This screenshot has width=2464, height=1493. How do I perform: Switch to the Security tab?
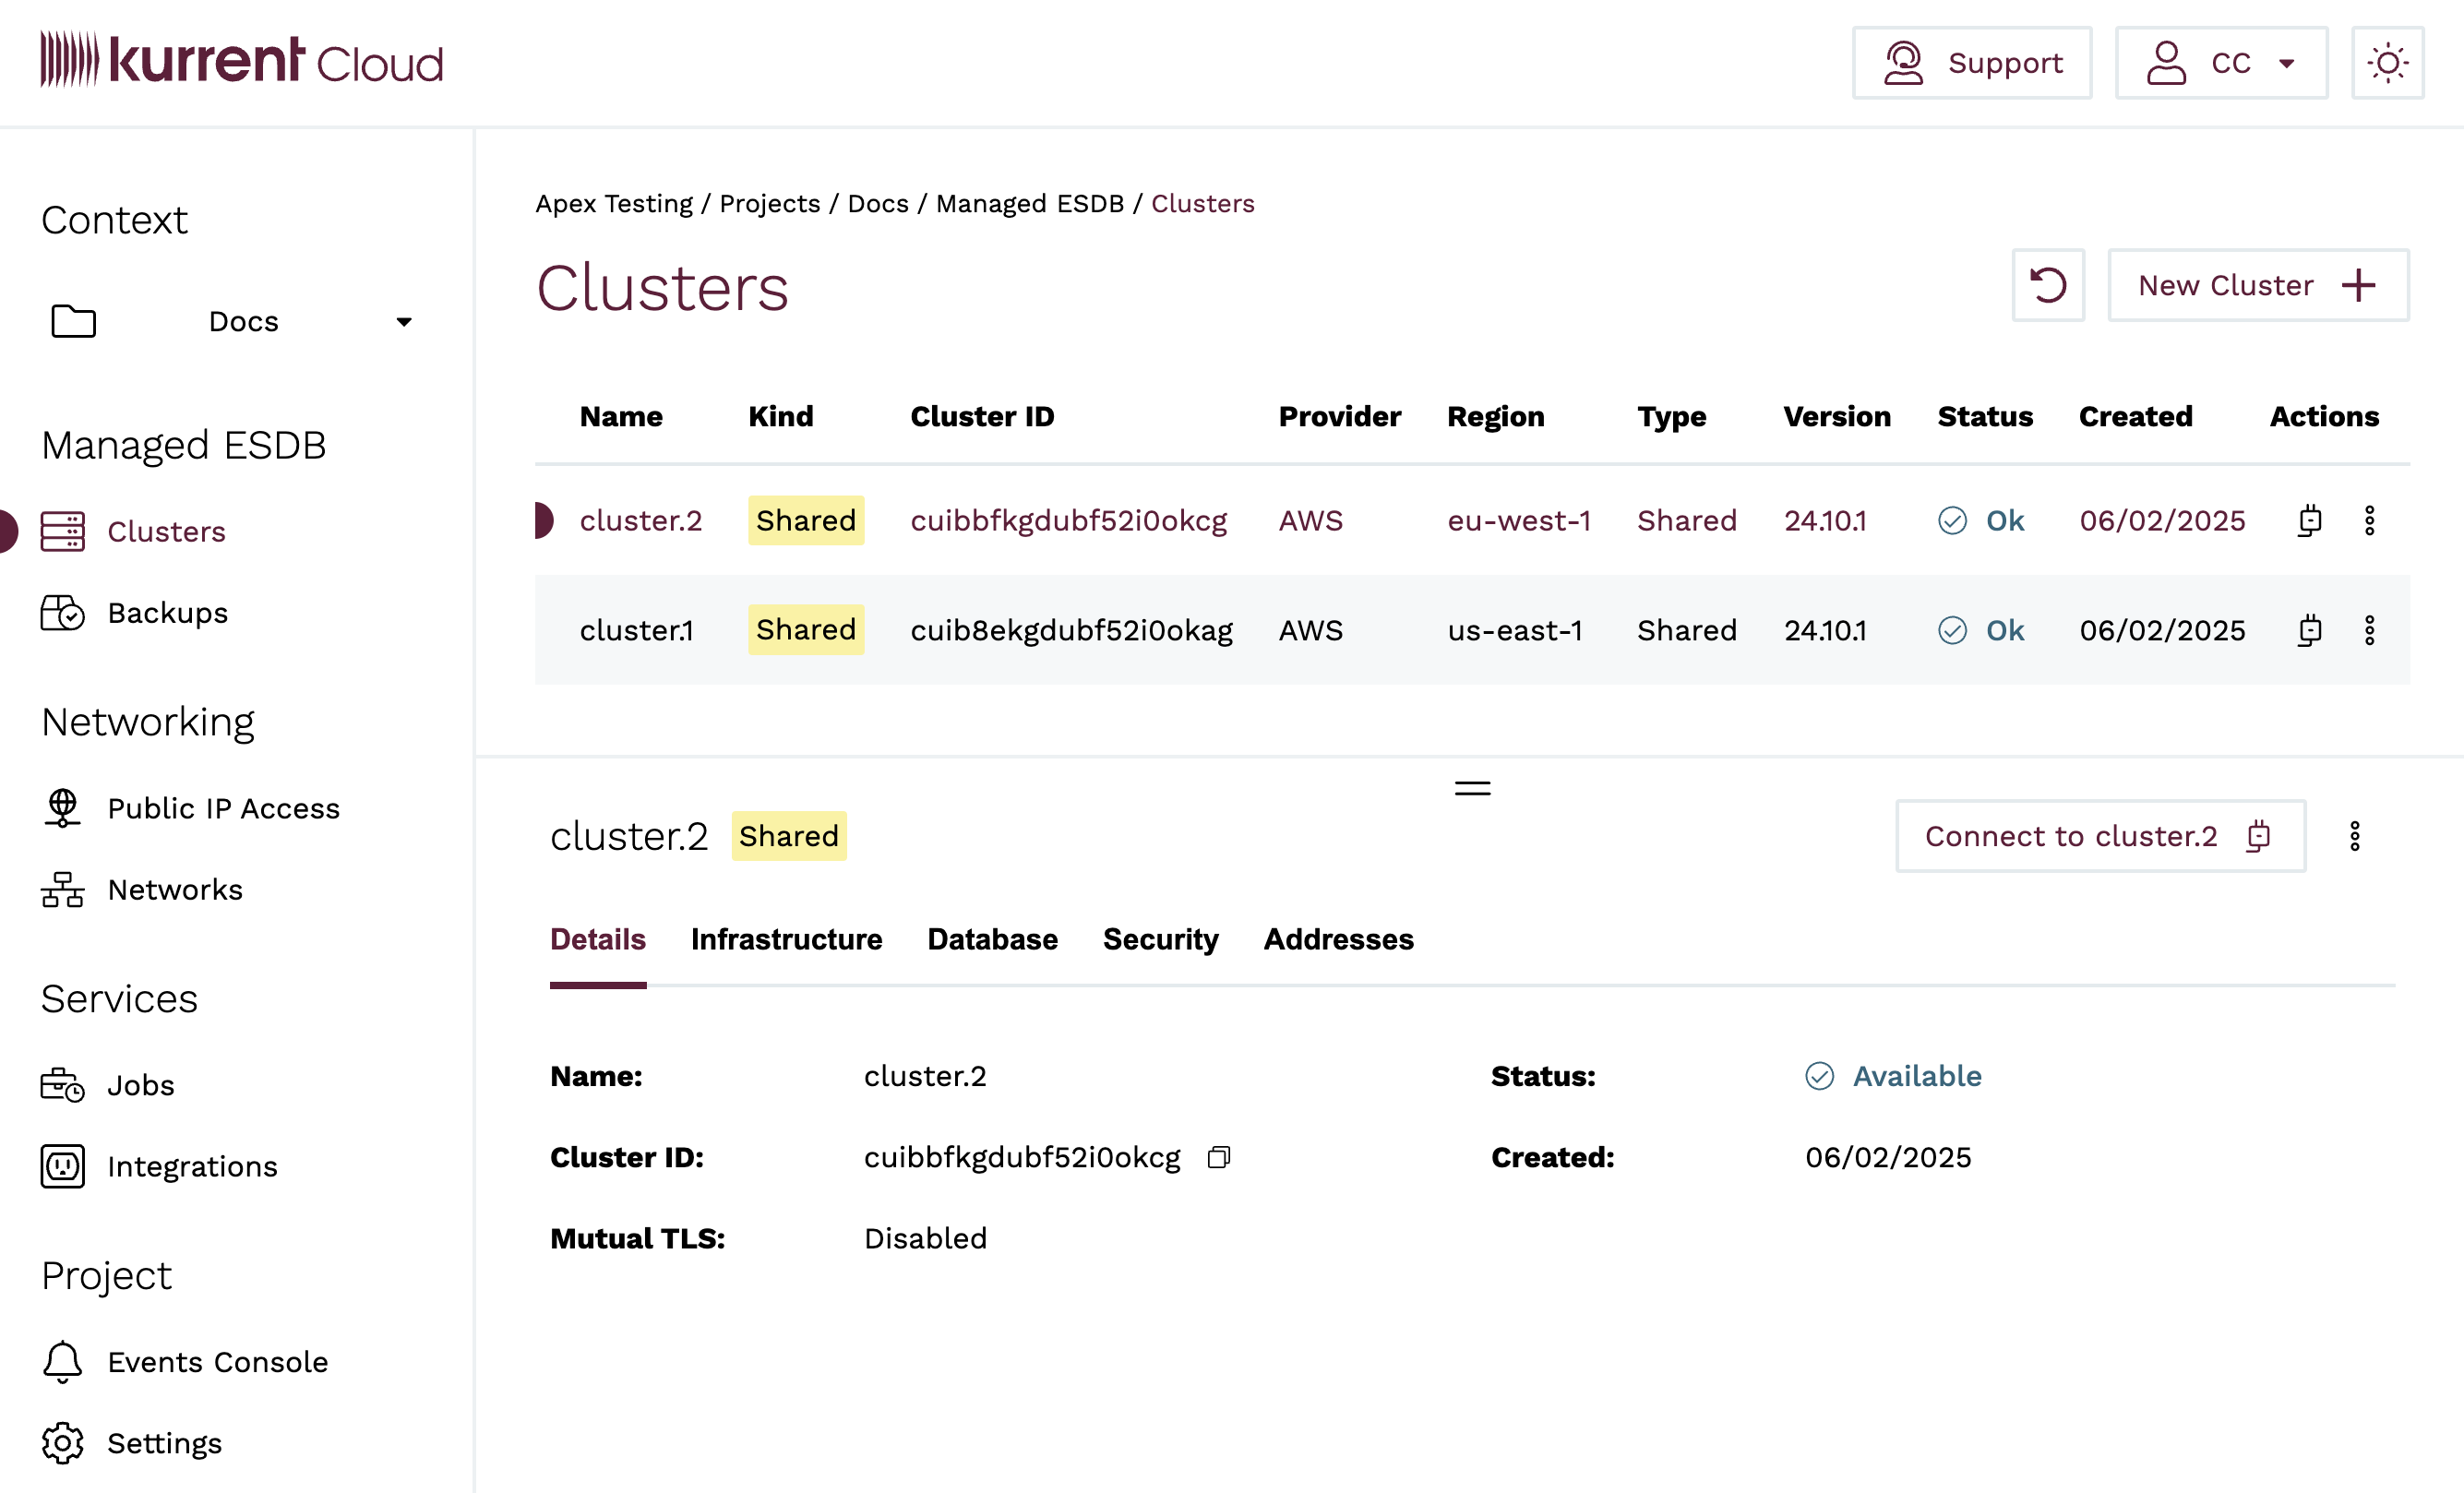[1160, 939]
